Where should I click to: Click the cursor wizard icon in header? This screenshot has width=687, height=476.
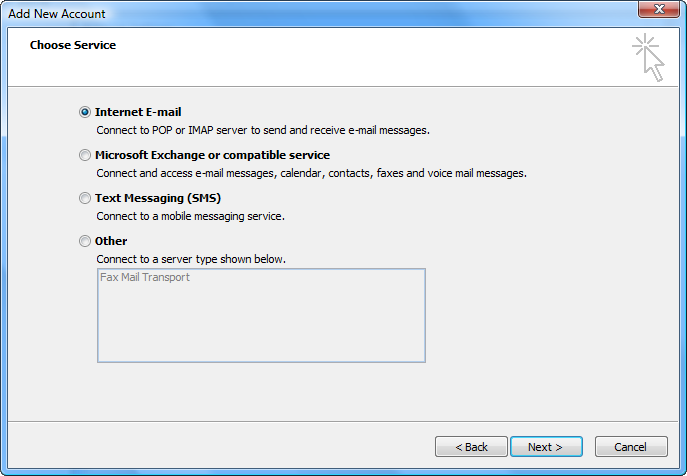pos(648,56)
